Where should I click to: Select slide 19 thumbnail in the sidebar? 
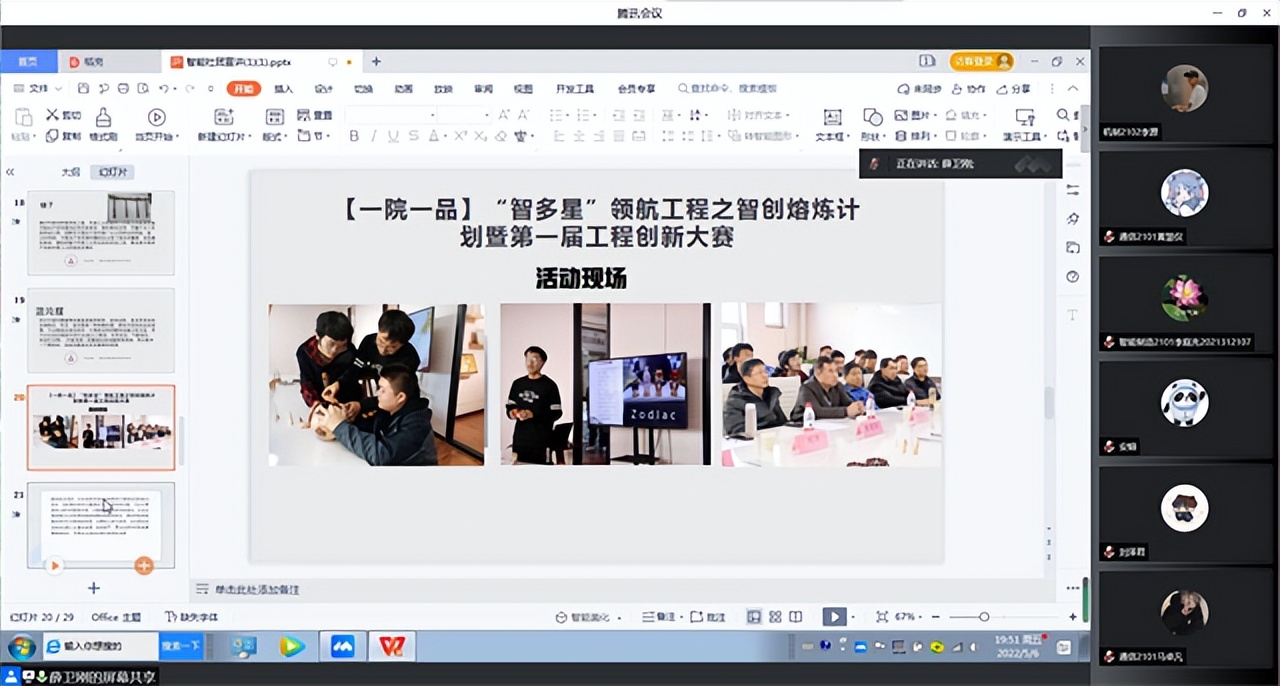coord(100,330)
